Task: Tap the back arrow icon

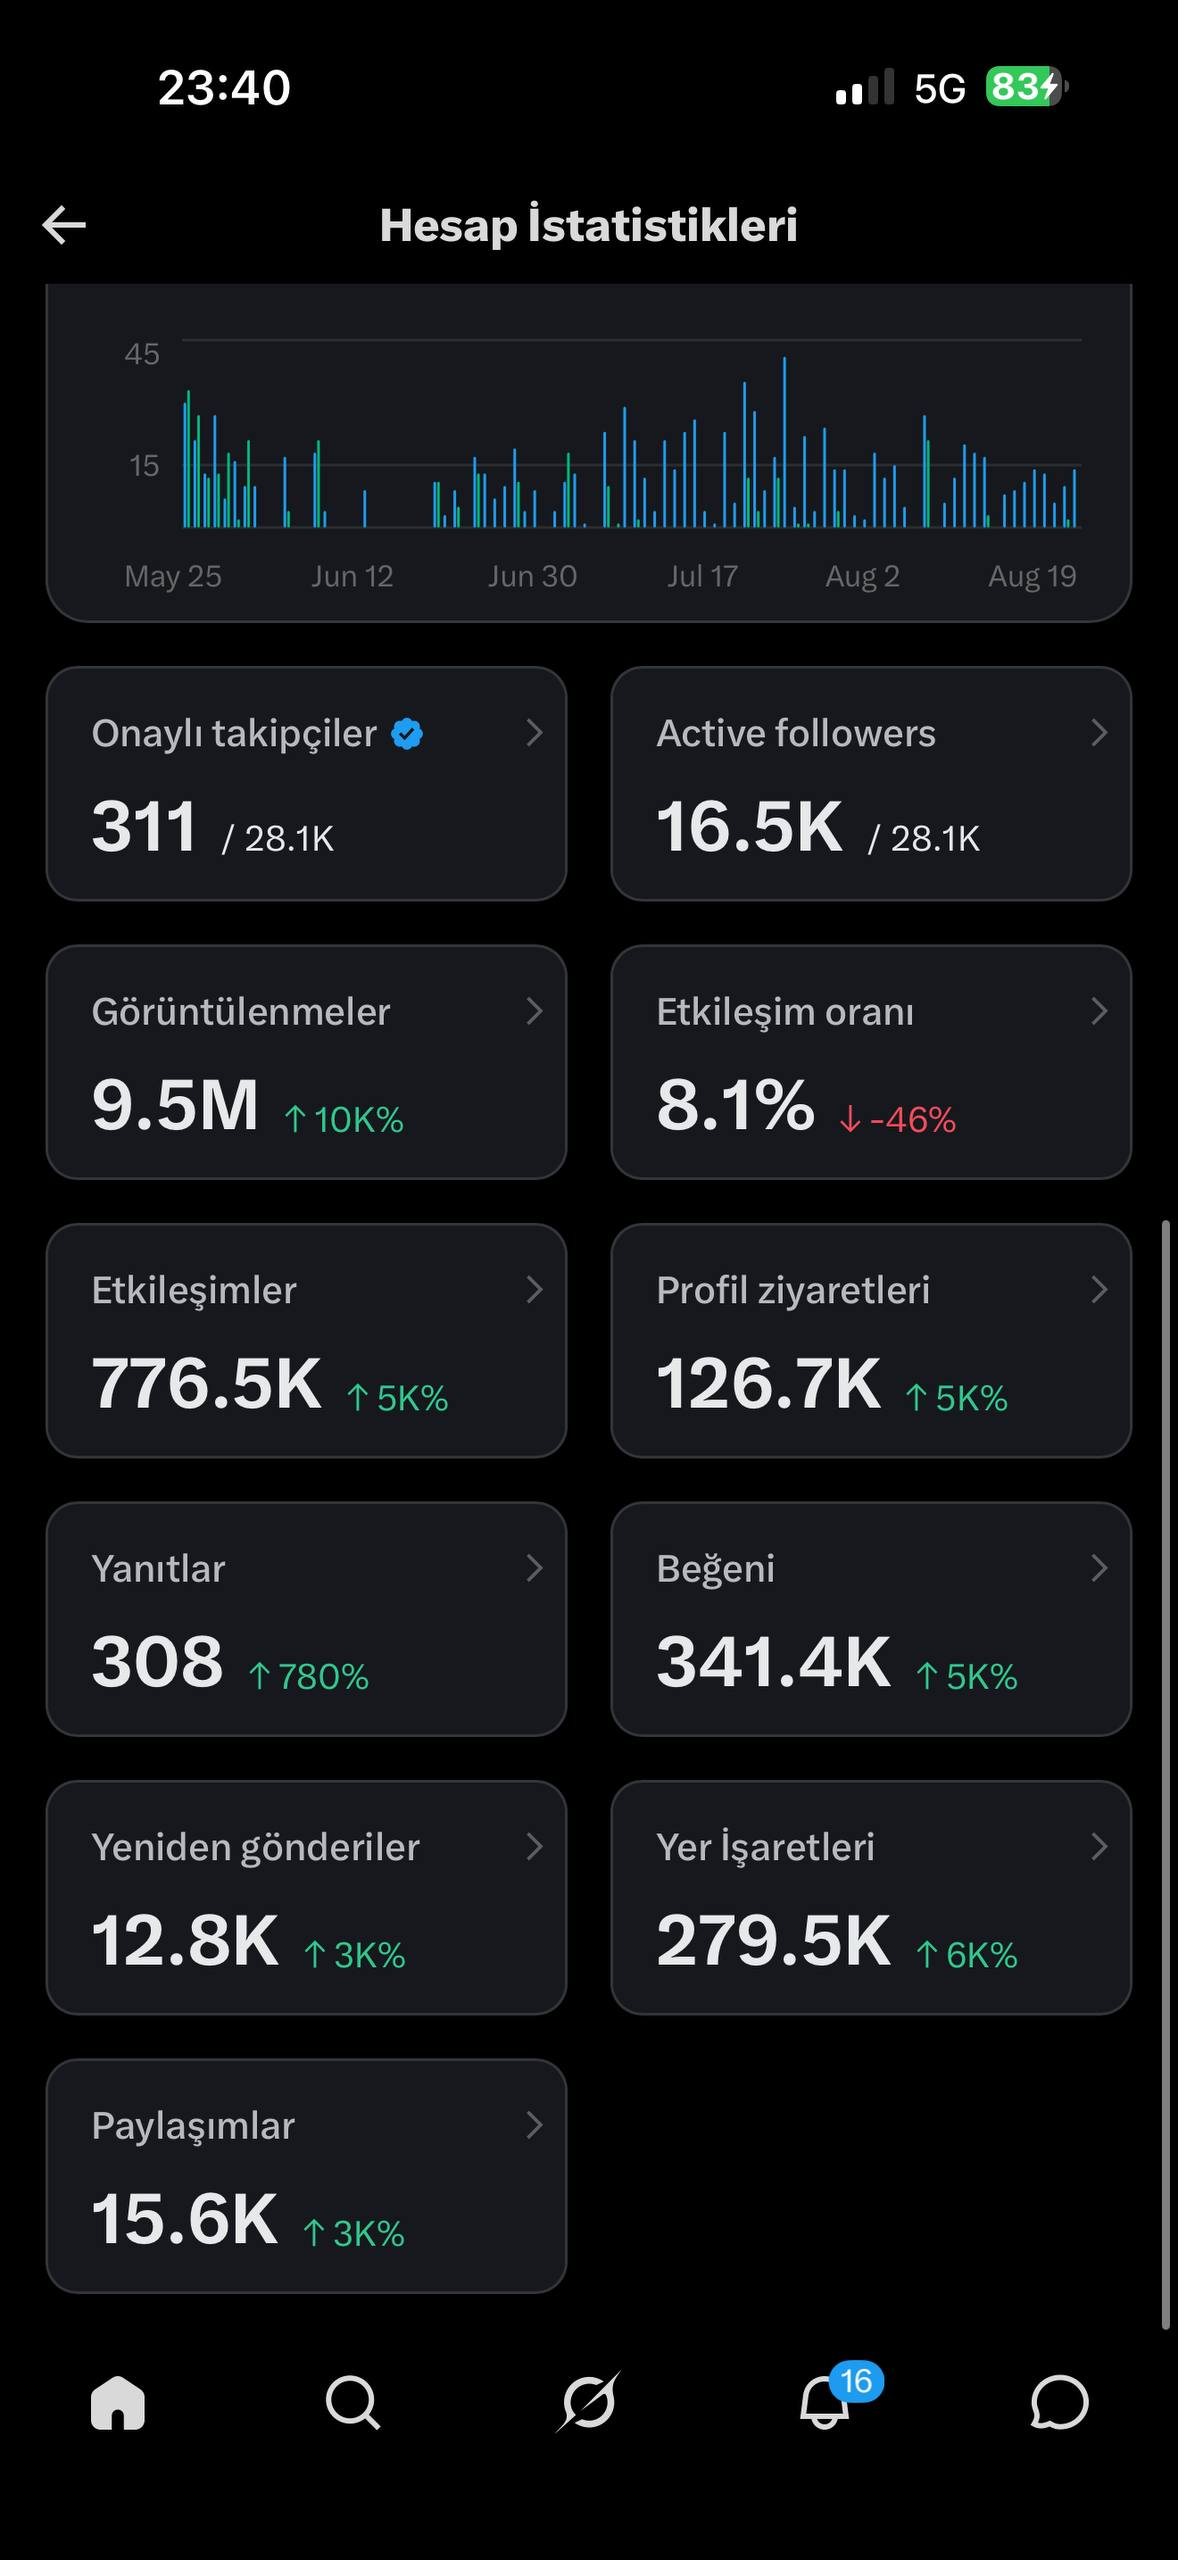Action: (x=64, y=225)
